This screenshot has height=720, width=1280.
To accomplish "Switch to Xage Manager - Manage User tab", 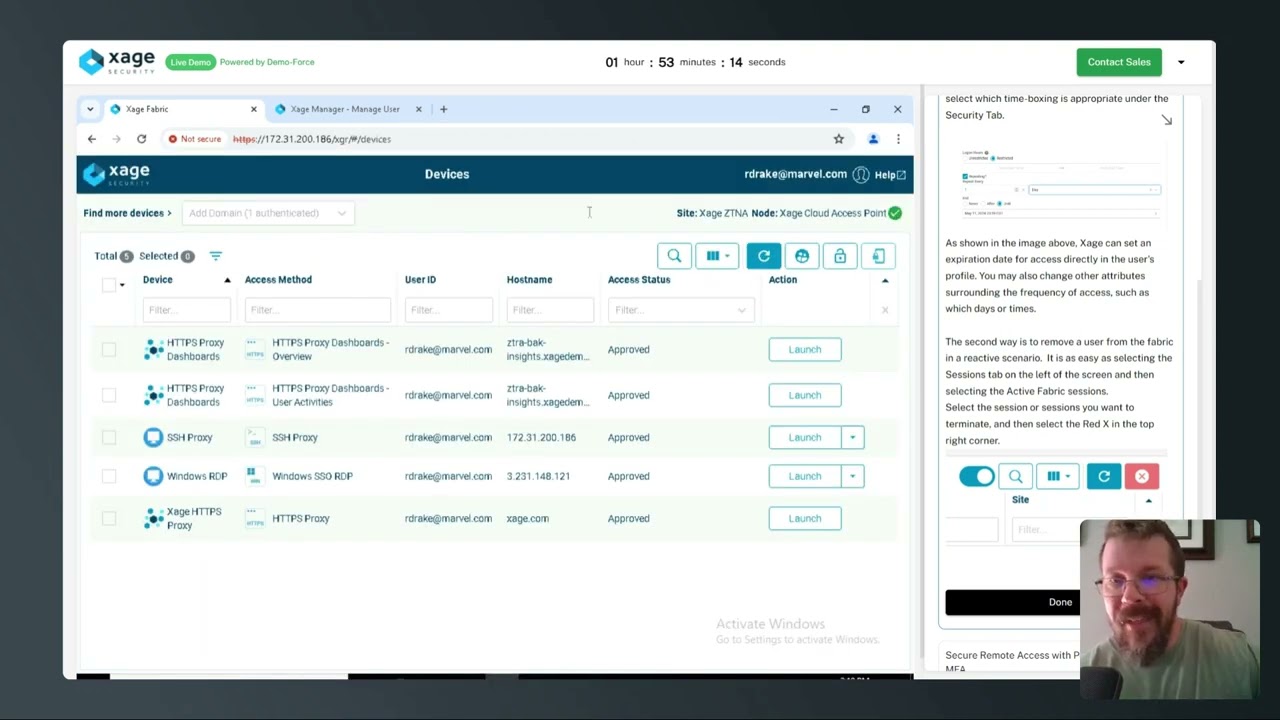I will tap(345, 109).
